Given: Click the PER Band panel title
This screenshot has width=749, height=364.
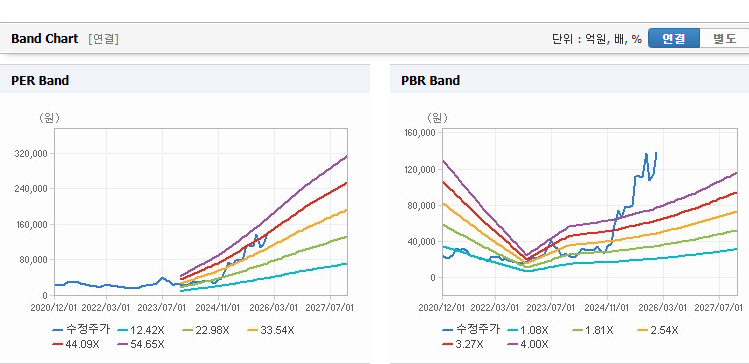Looking at the screenshot, I should (40, 81).
